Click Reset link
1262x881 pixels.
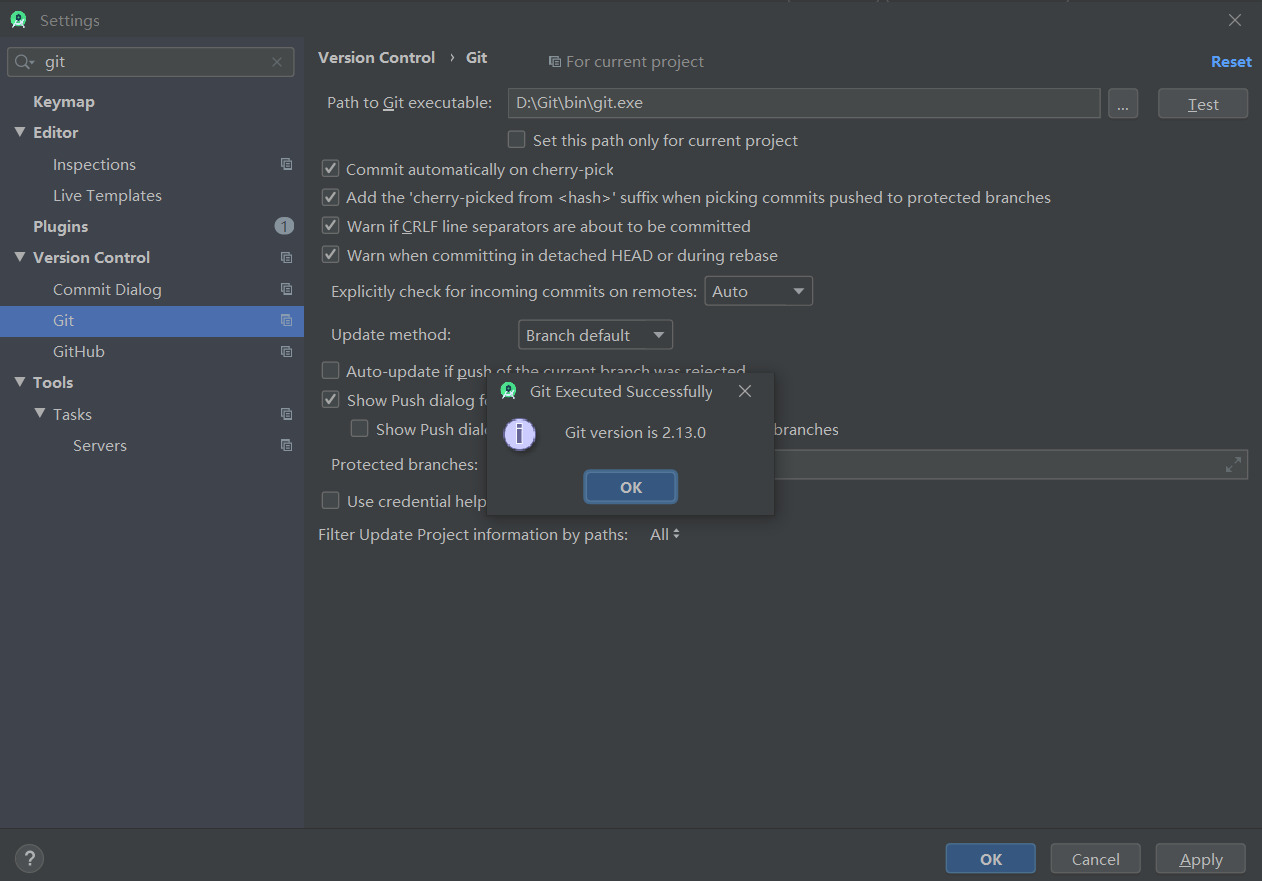[1231, 62]
